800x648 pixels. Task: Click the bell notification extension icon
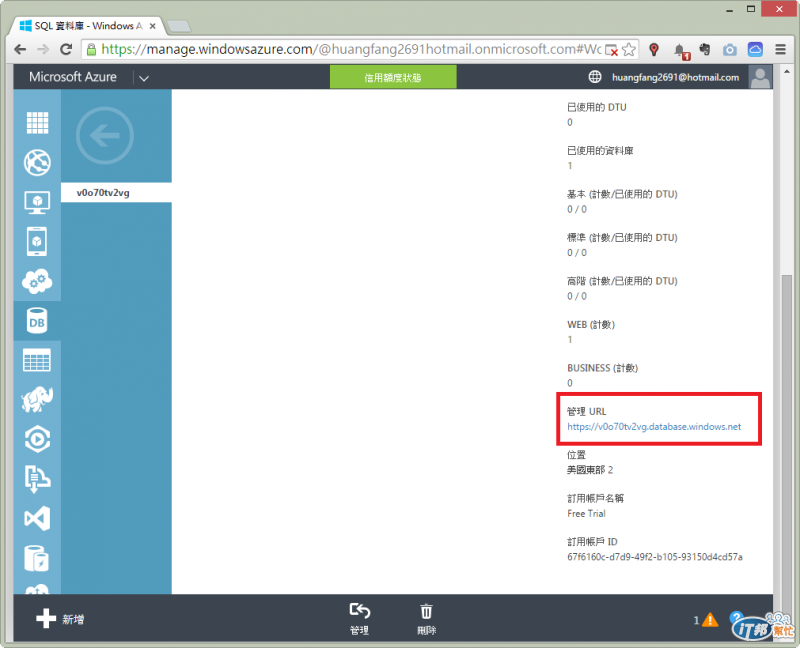680,51
